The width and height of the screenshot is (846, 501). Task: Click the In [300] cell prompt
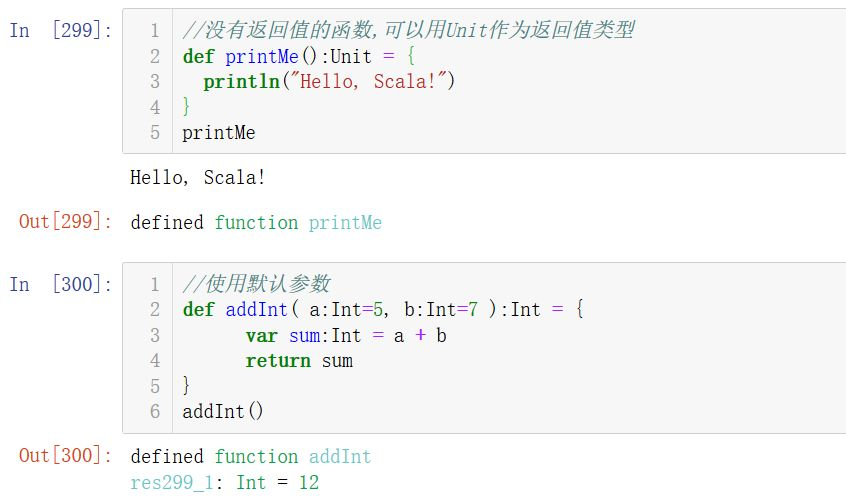[61, 284]
